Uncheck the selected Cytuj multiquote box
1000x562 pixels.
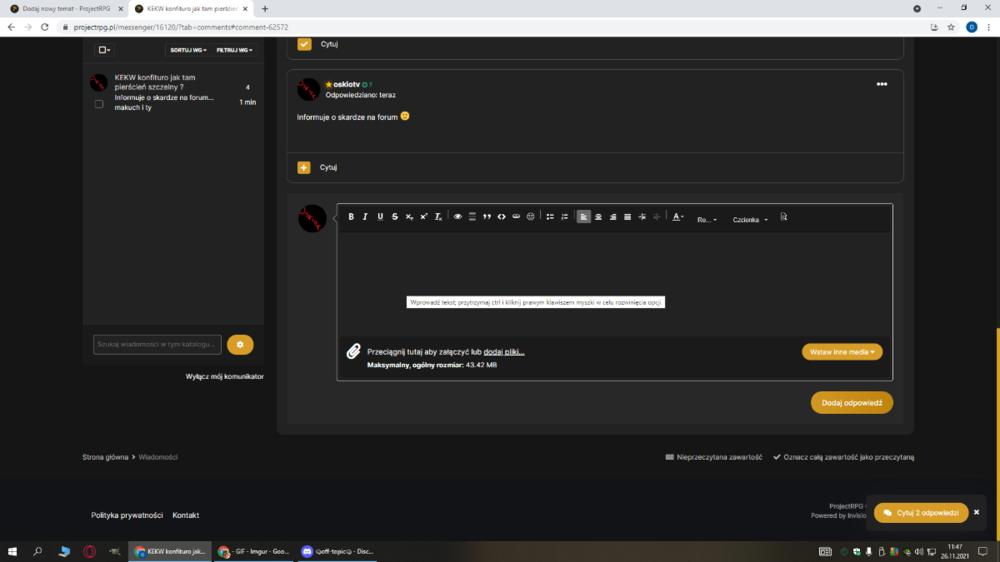pyautogui.click(x=304, y=44)
